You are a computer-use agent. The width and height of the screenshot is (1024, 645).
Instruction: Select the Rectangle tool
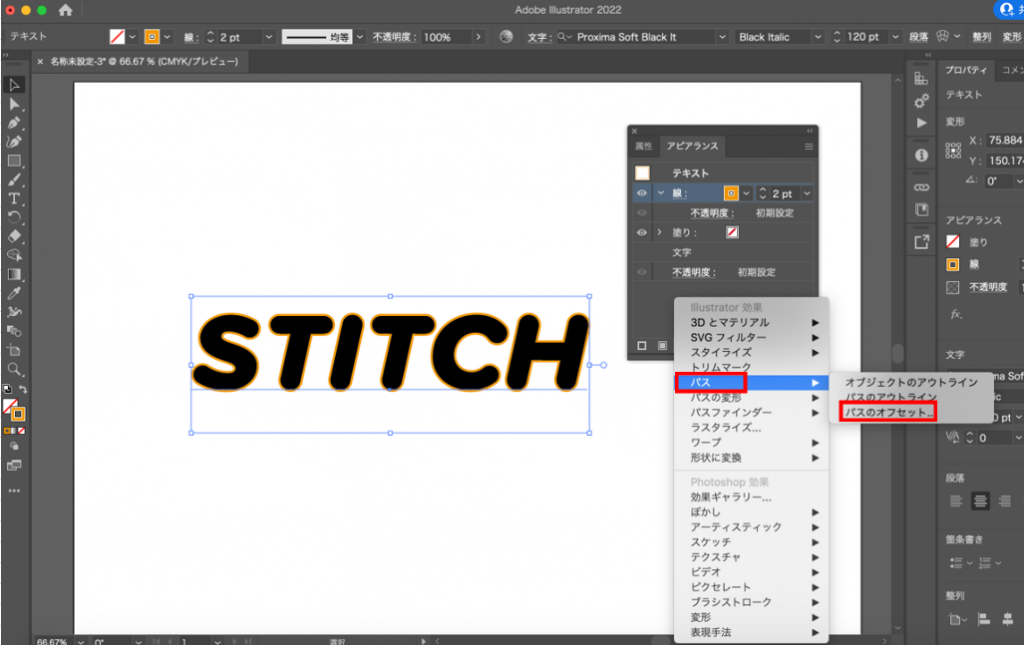(14, 161)
